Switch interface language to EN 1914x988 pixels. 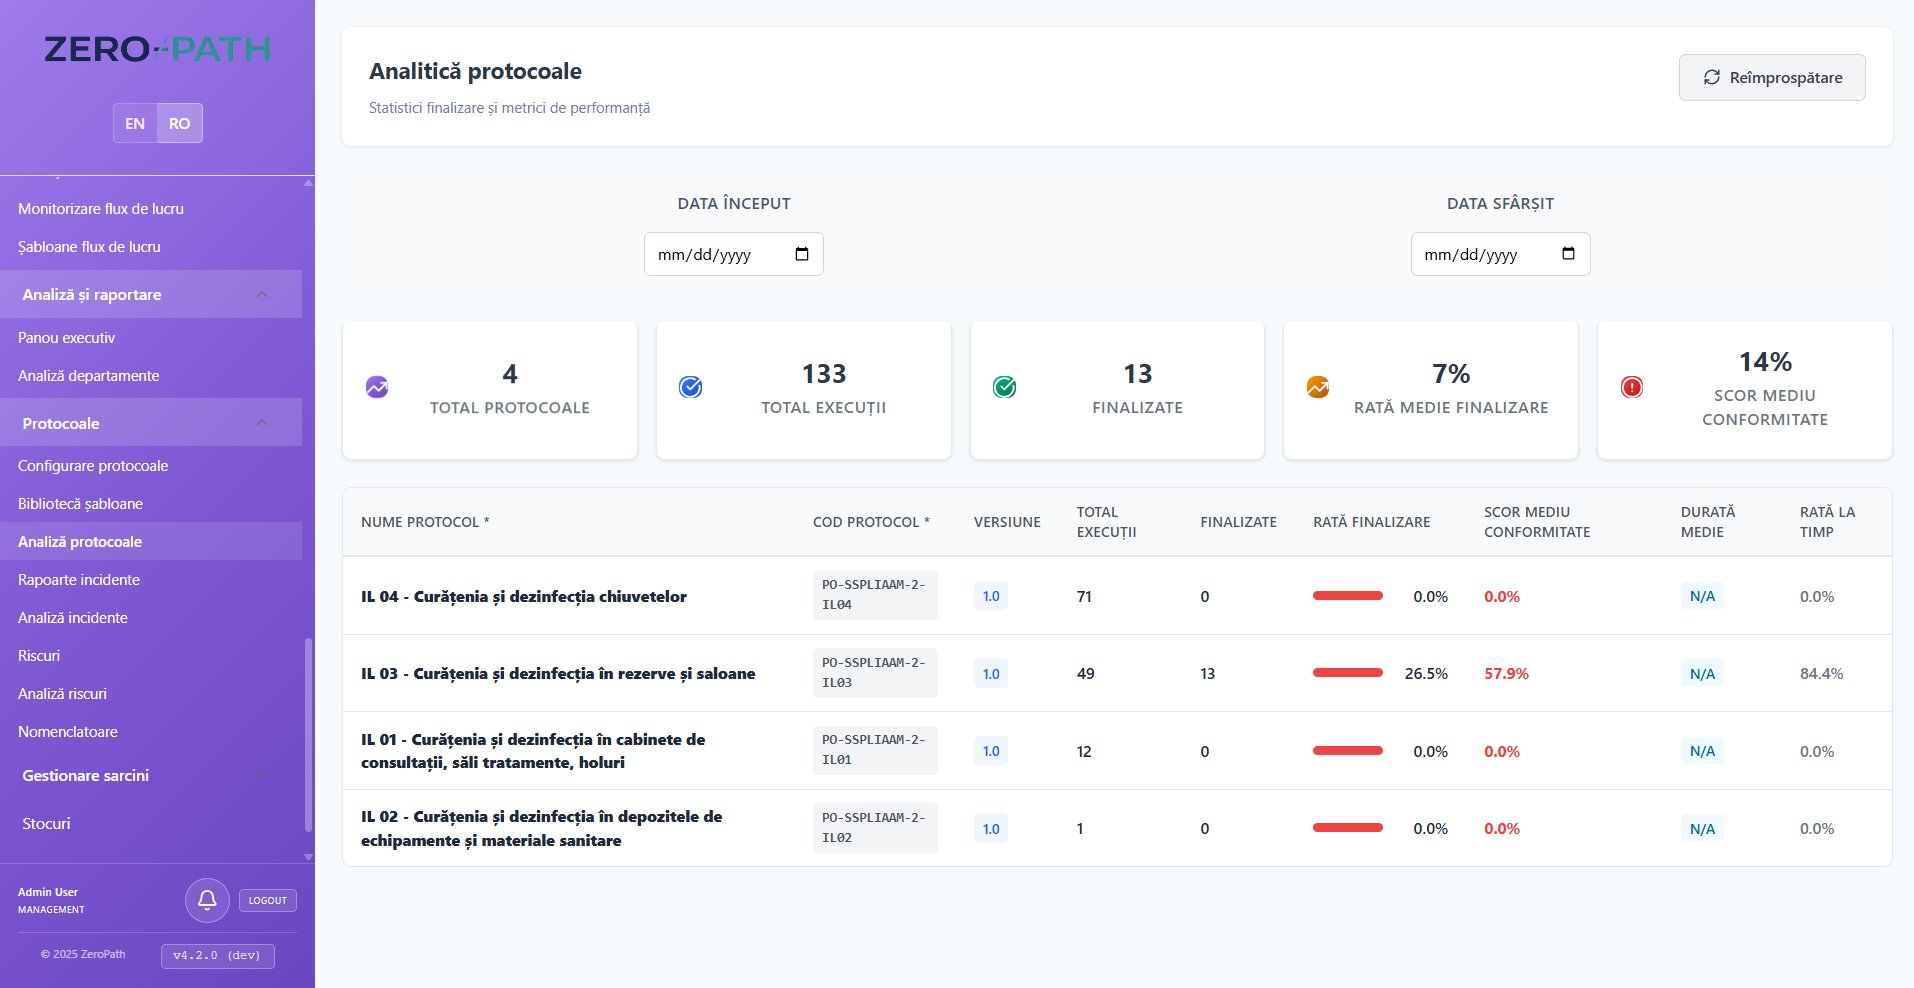[x=135, y=122]
